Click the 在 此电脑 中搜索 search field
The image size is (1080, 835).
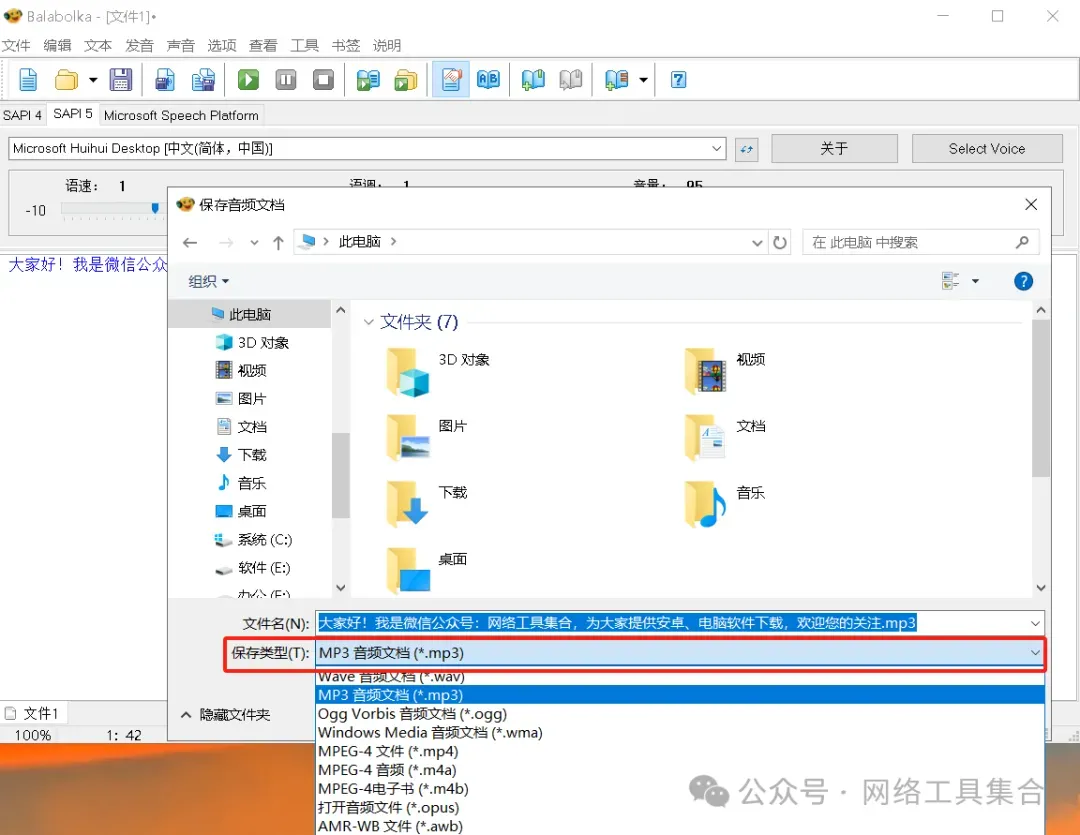920,243
